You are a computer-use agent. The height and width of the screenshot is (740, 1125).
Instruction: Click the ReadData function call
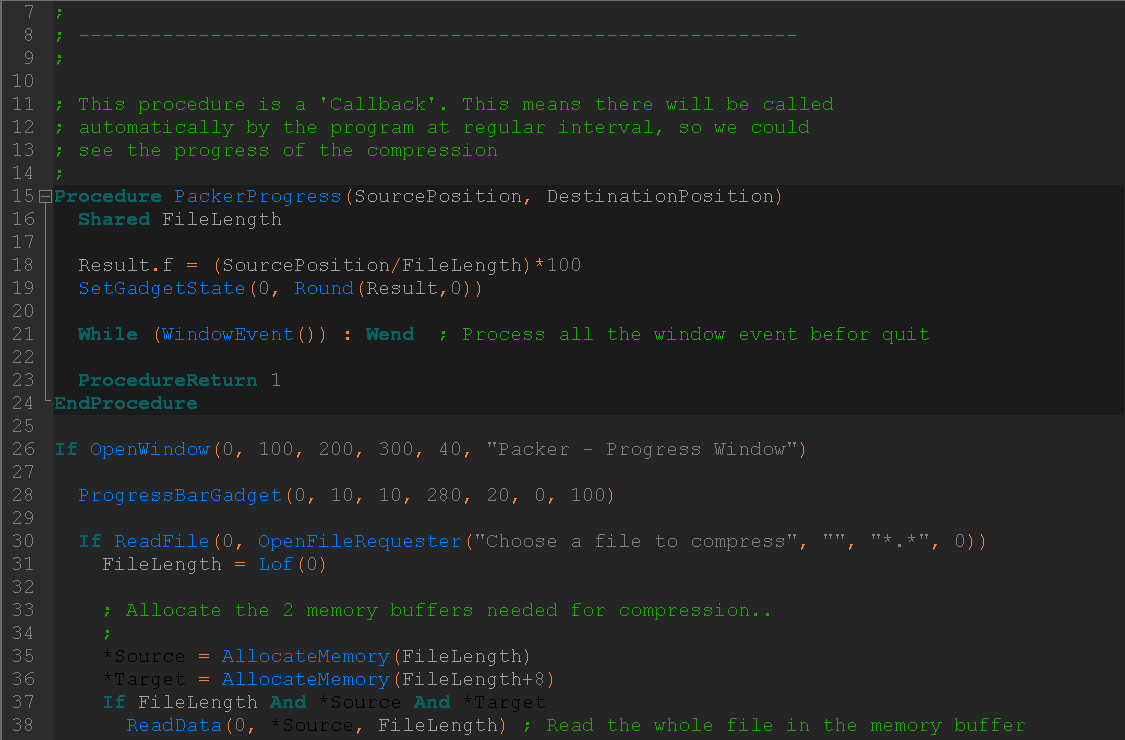tap(173, 726)
